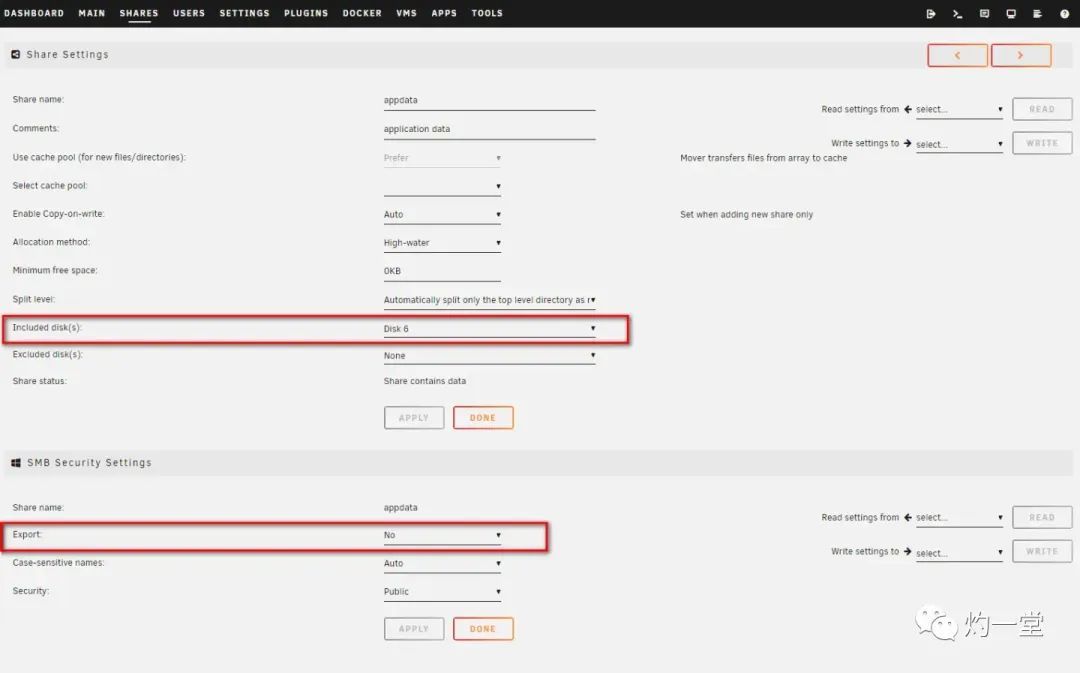Go to next share with right arrow

[1020, 56]
